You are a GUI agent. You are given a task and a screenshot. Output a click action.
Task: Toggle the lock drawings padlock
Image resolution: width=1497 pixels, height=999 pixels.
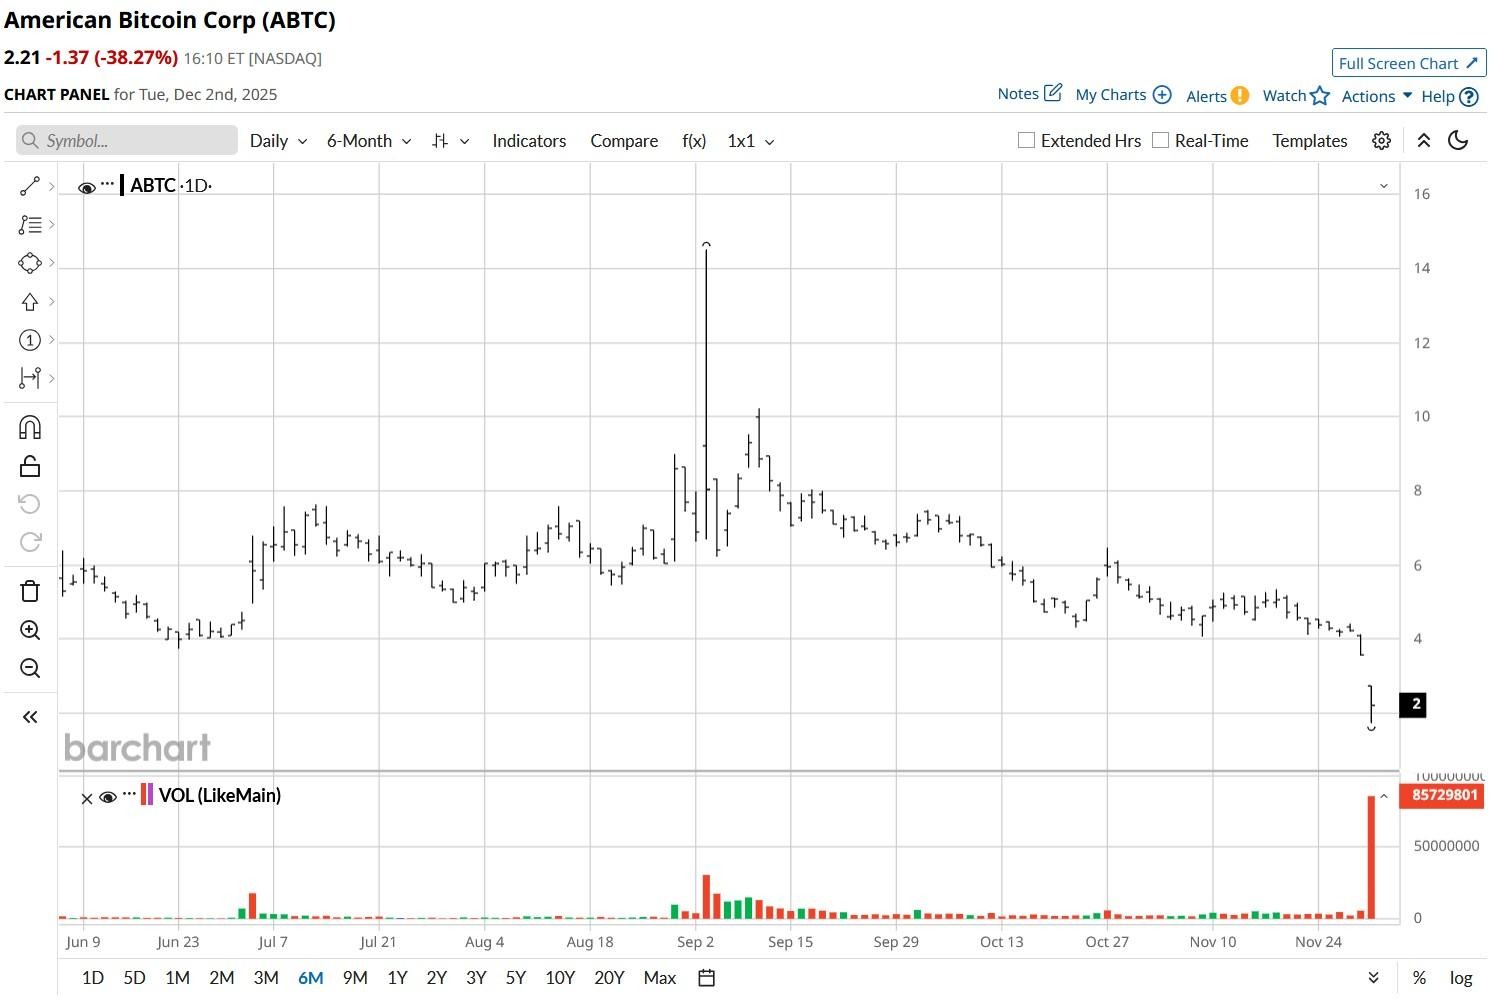(x=30, y=466)
